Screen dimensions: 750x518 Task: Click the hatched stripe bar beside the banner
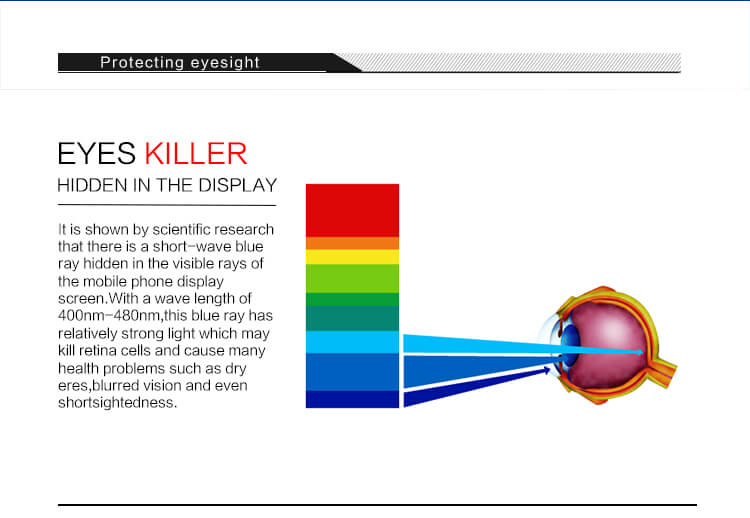point(520,63)
